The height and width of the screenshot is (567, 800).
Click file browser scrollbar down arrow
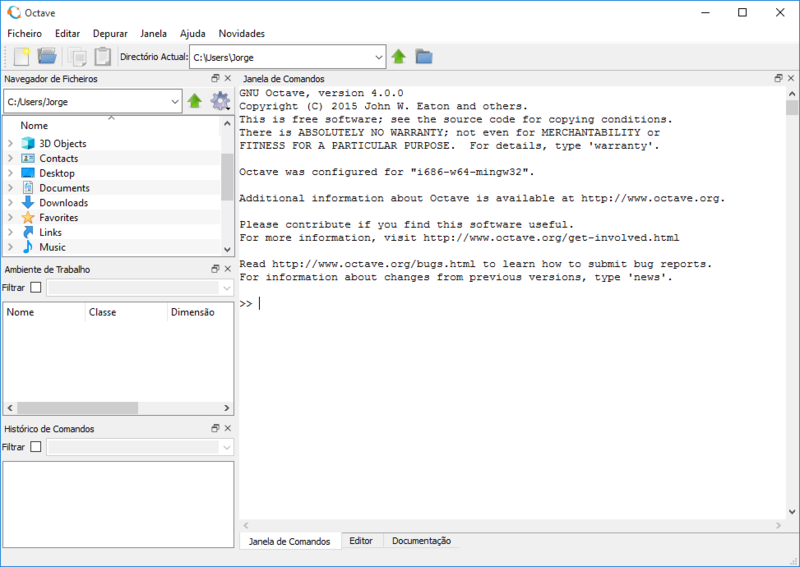227,249
